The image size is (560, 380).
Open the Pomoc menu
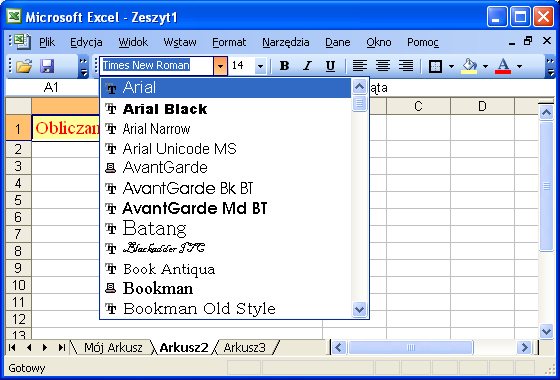tap(422, 42)
